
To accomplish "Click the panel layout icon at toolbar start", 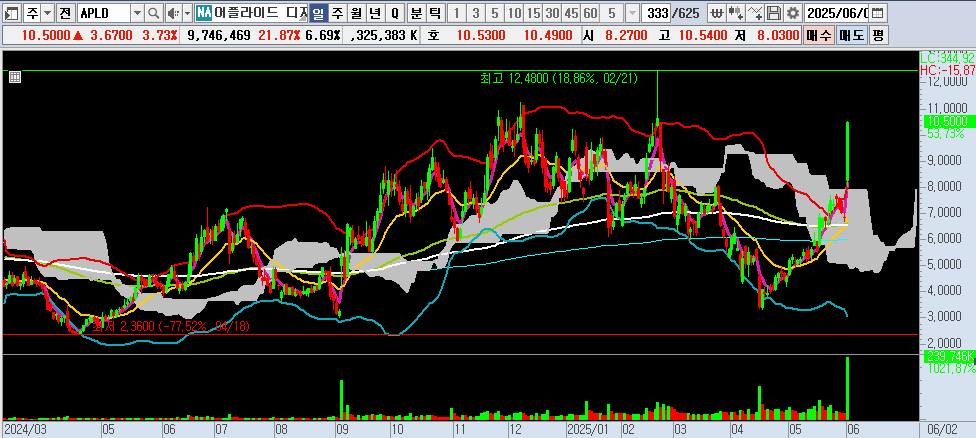I will 12,12.
